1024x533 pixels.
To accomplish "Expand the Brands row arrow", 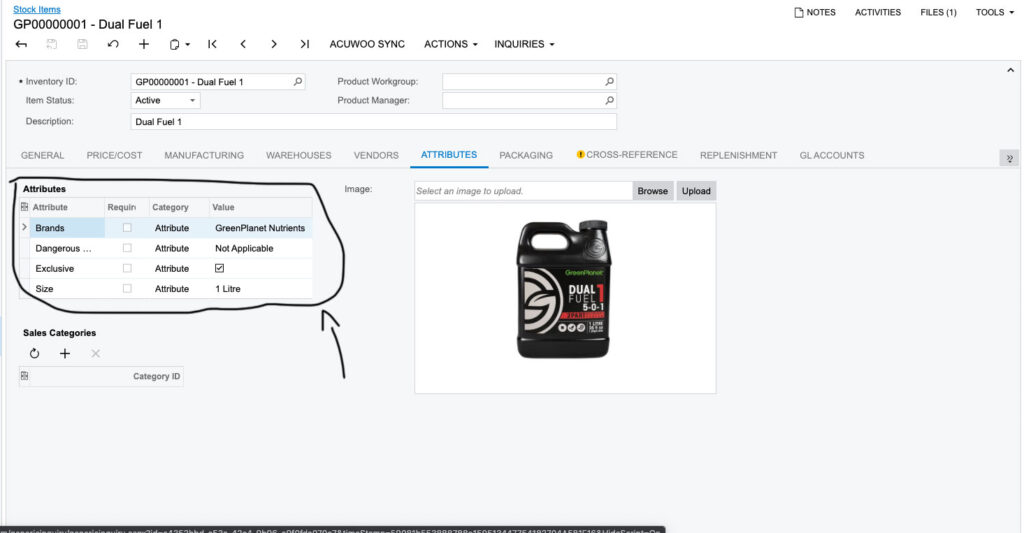I will [x=24, y=227].
